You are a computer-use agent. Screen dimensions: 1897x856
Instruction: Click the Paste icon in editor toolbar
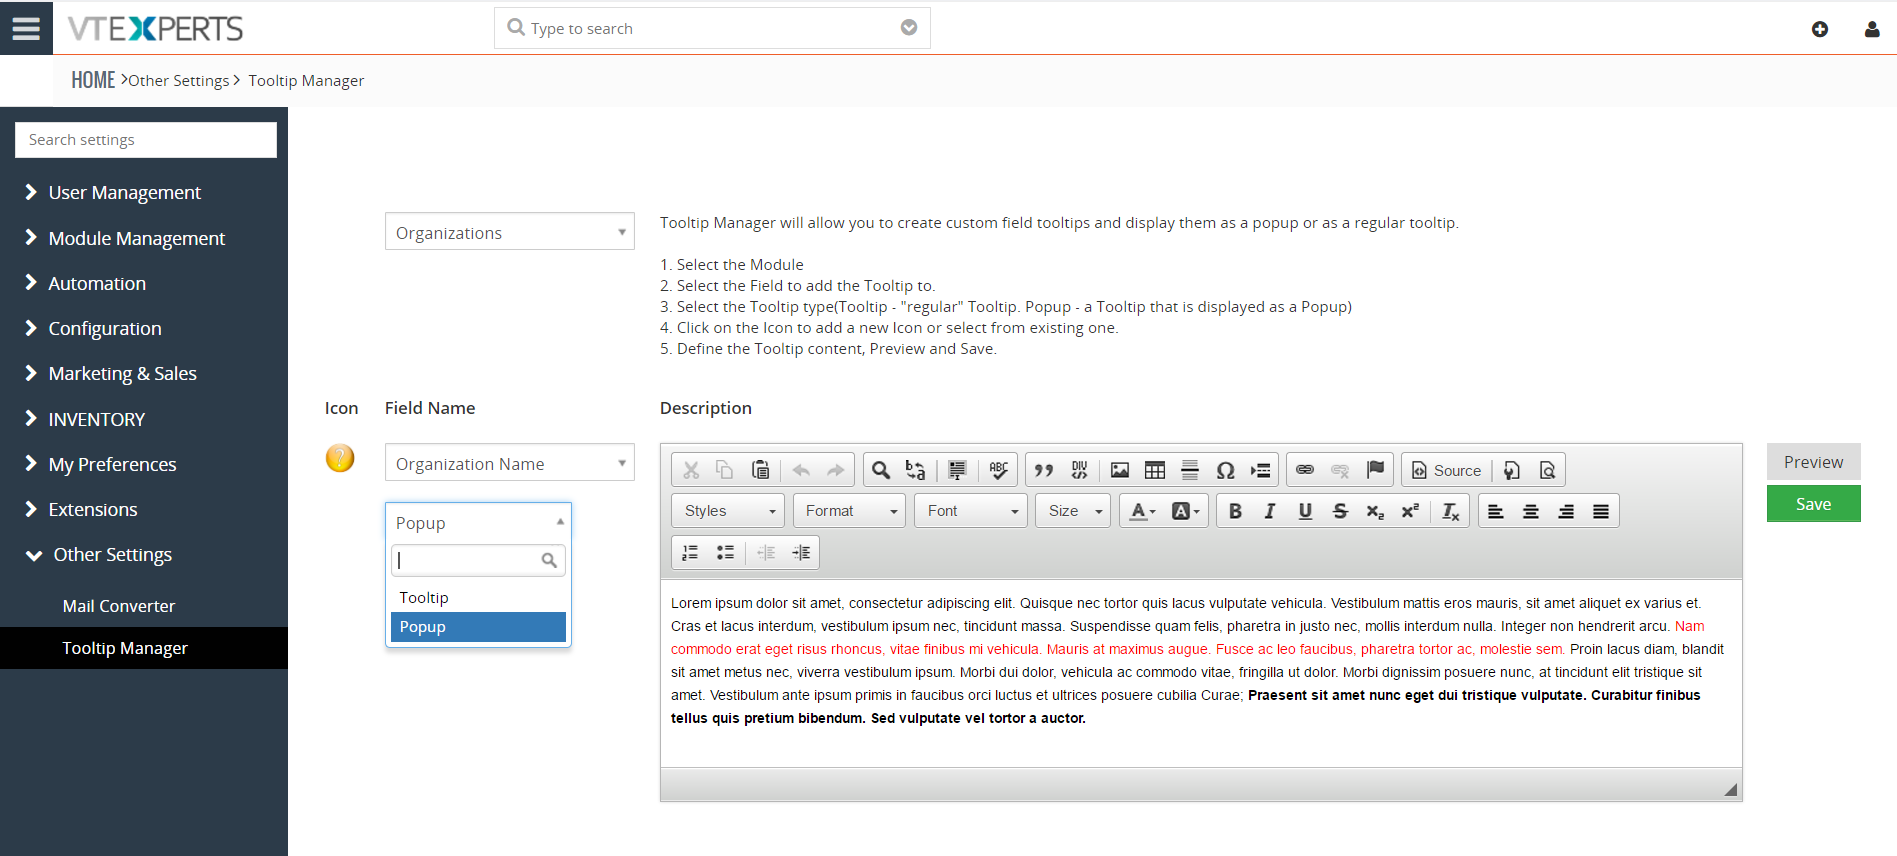tap(761, 470)
